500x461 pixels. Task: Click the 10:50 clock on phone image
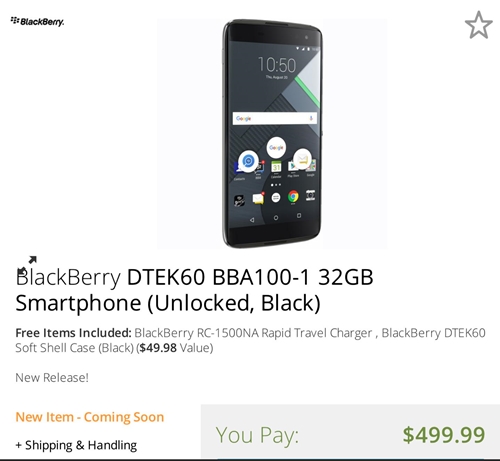[277, 65]
